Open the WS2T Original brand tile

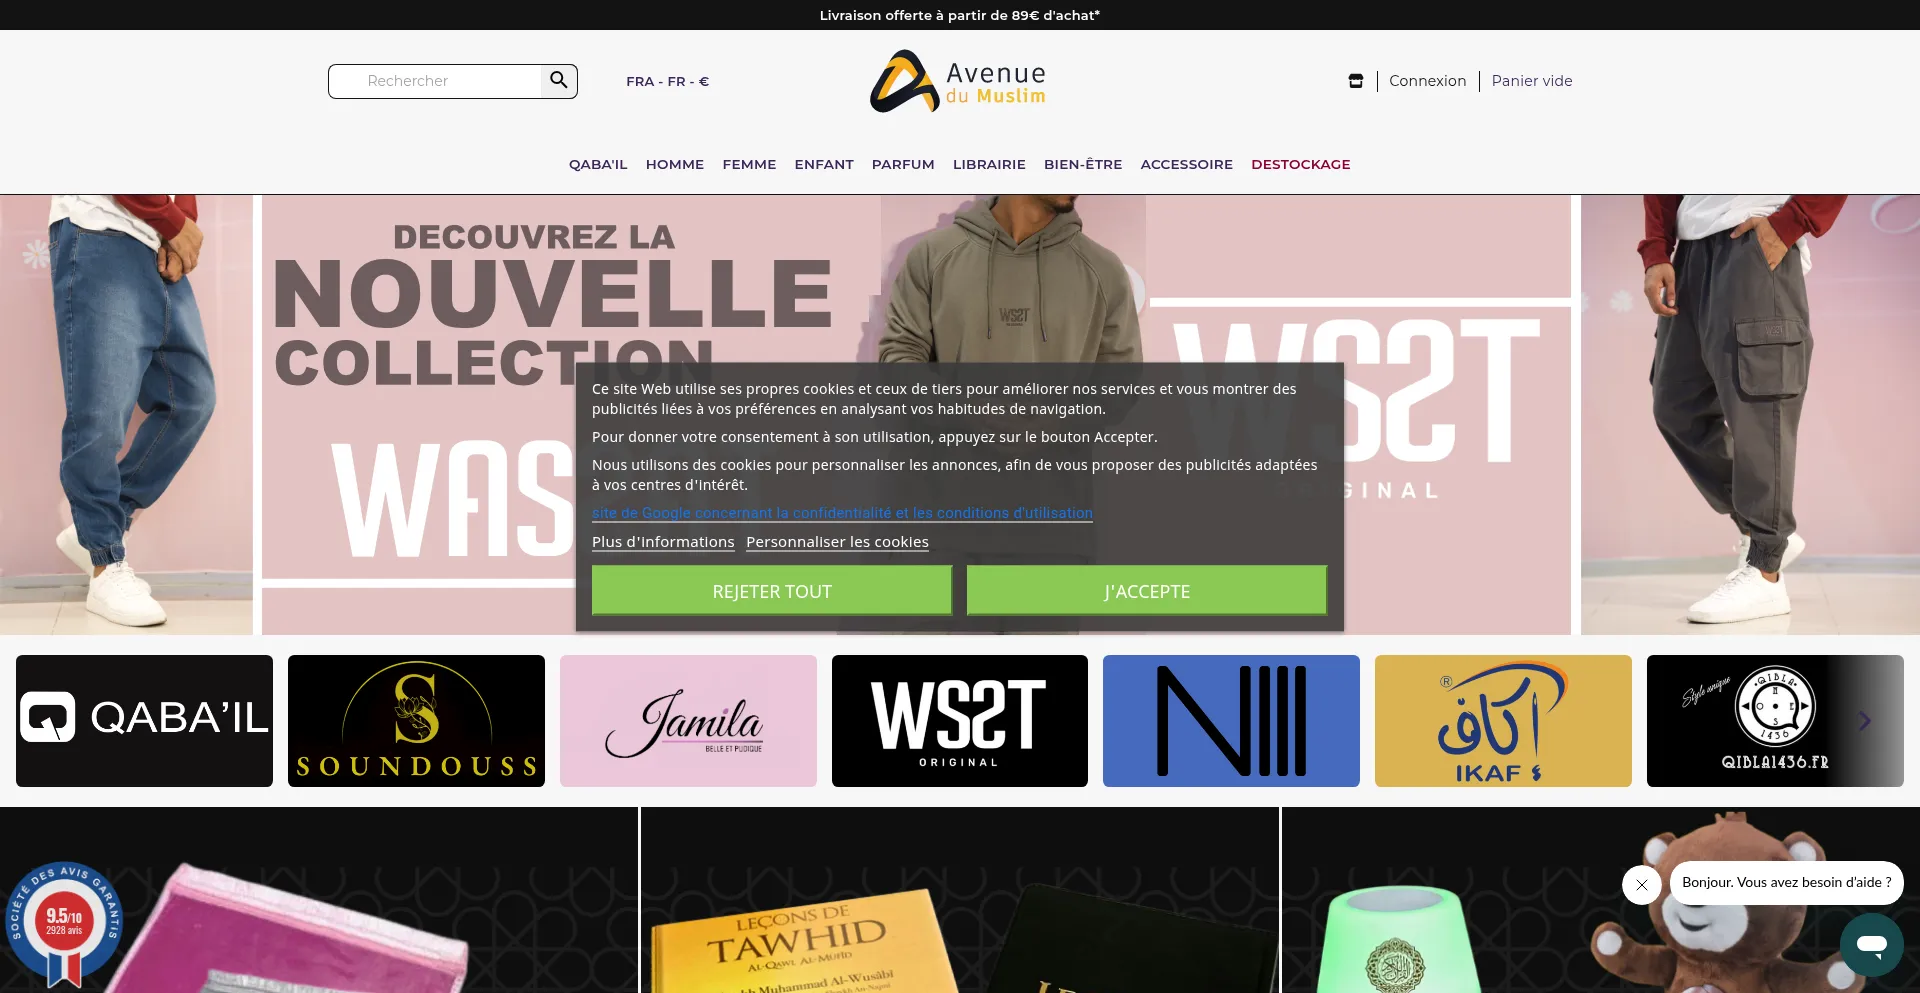pyautogui.click(x=960, y=721)
